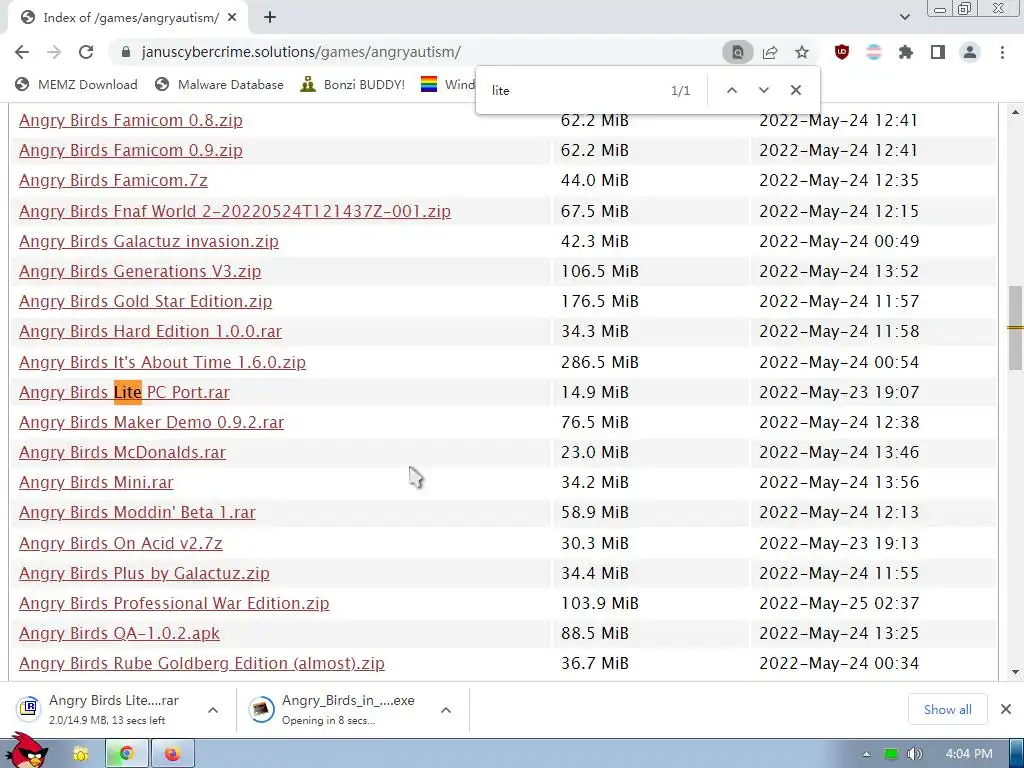Download Angry Birds Galactuz invasion.zip

149,242
